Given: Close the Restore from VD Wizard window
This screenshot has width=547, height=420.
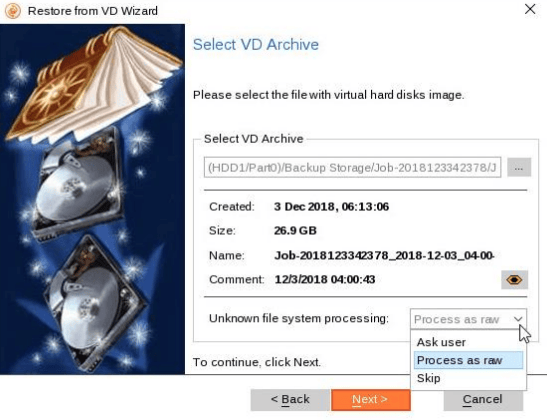Looking at the screenshot, I should tap(530, 9).
